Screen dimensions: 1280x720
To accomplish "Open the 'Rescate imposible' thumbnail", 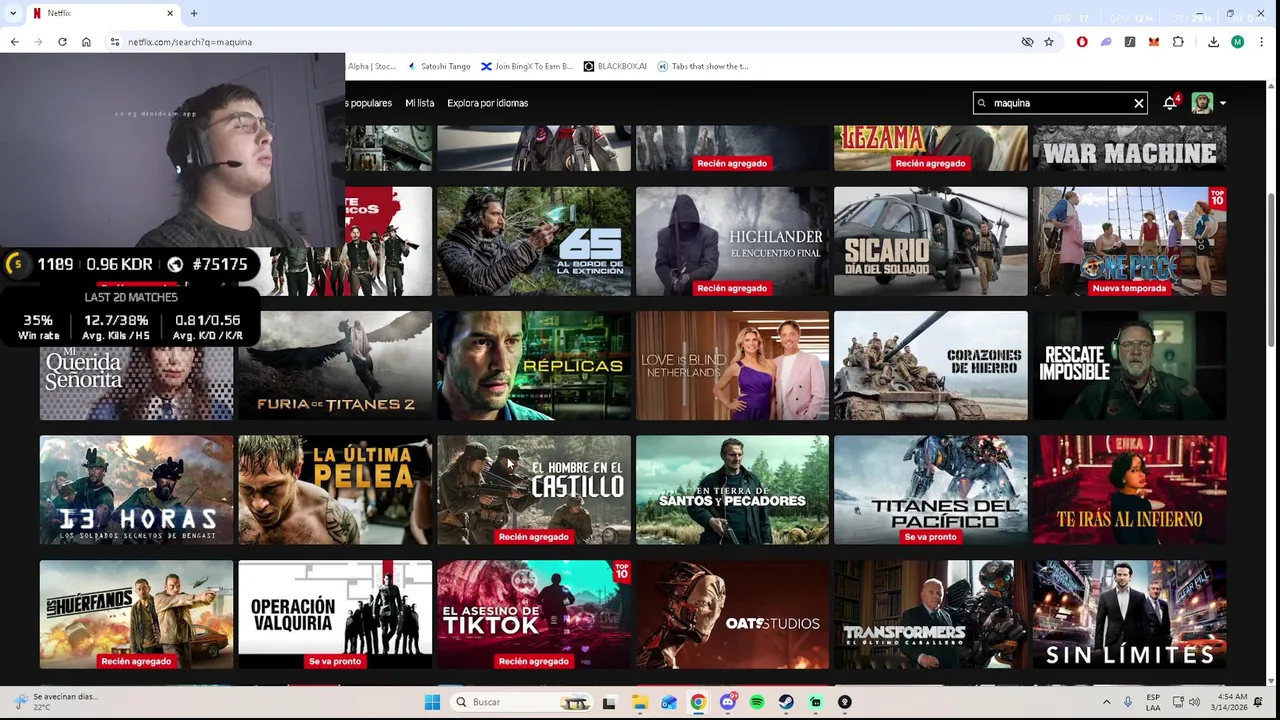I will click(1129, 365).
